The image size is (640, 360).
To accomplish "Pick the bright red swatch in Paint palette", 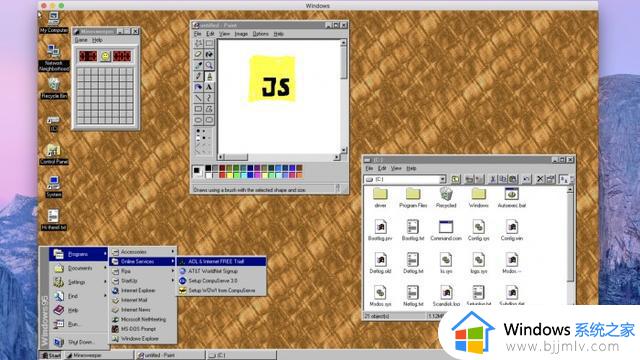I will [222, 175].
